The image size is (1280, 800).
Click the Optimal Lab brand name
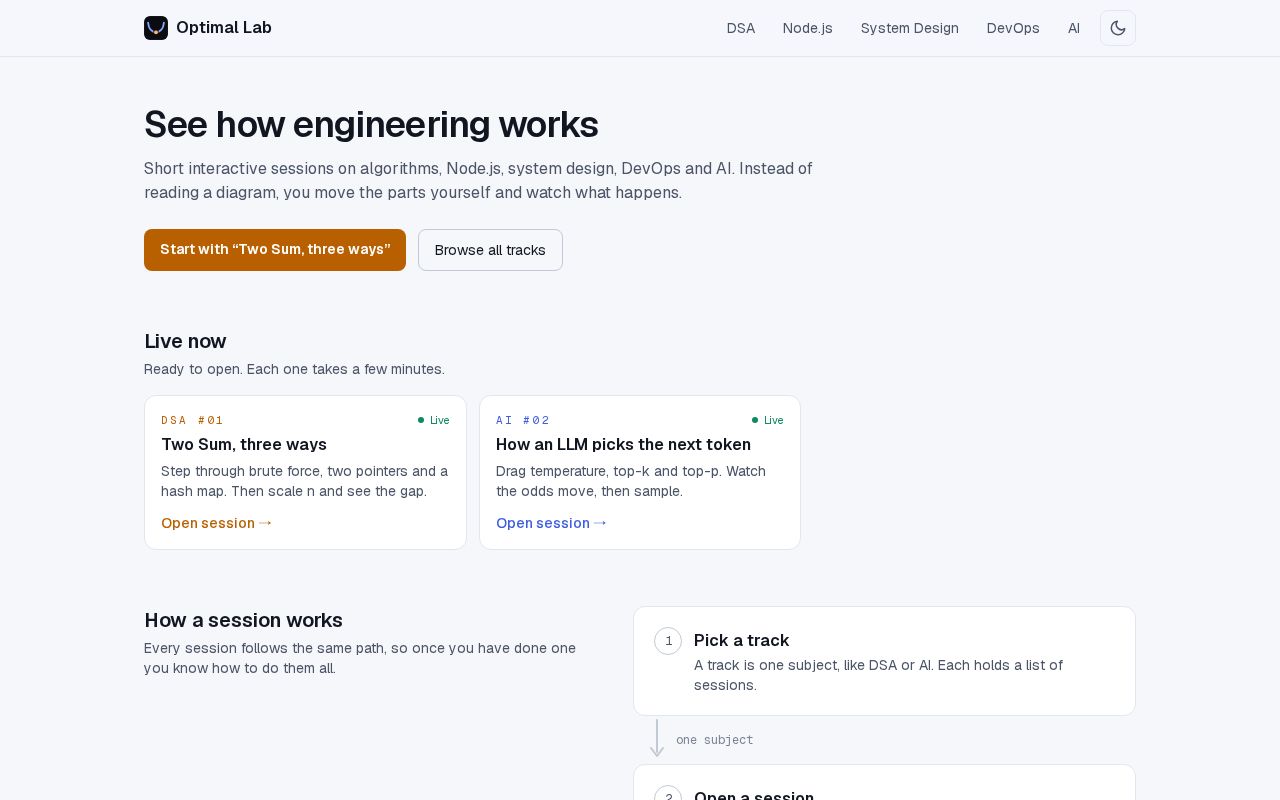pos(224,28)
